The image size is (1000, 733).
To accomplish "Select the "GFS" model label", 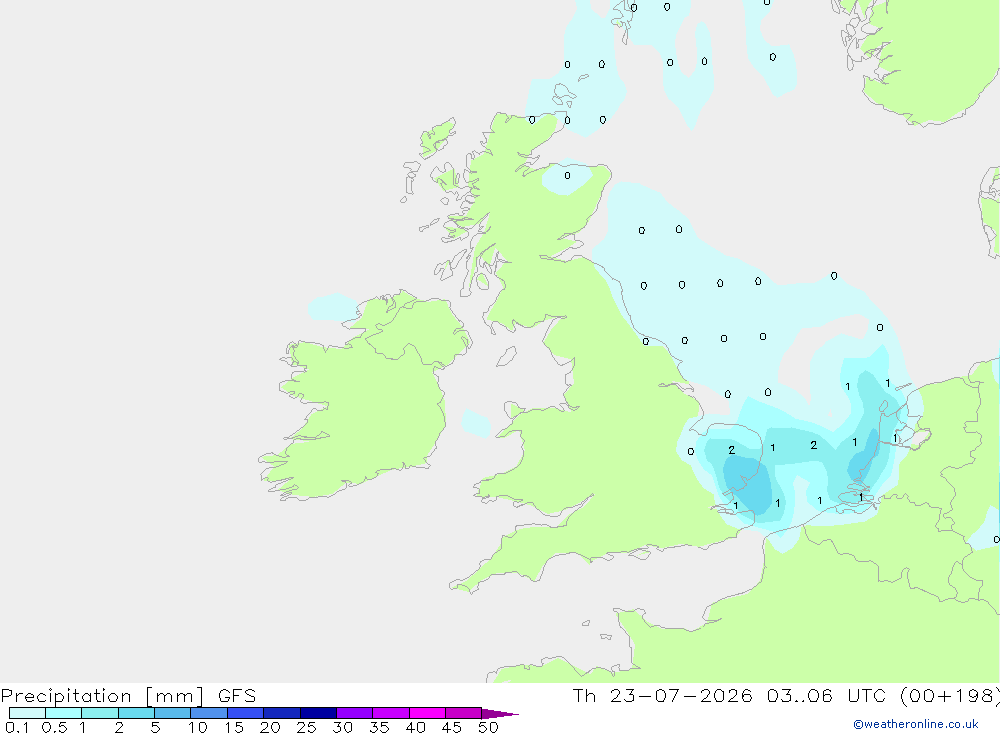I will [237, 696].
